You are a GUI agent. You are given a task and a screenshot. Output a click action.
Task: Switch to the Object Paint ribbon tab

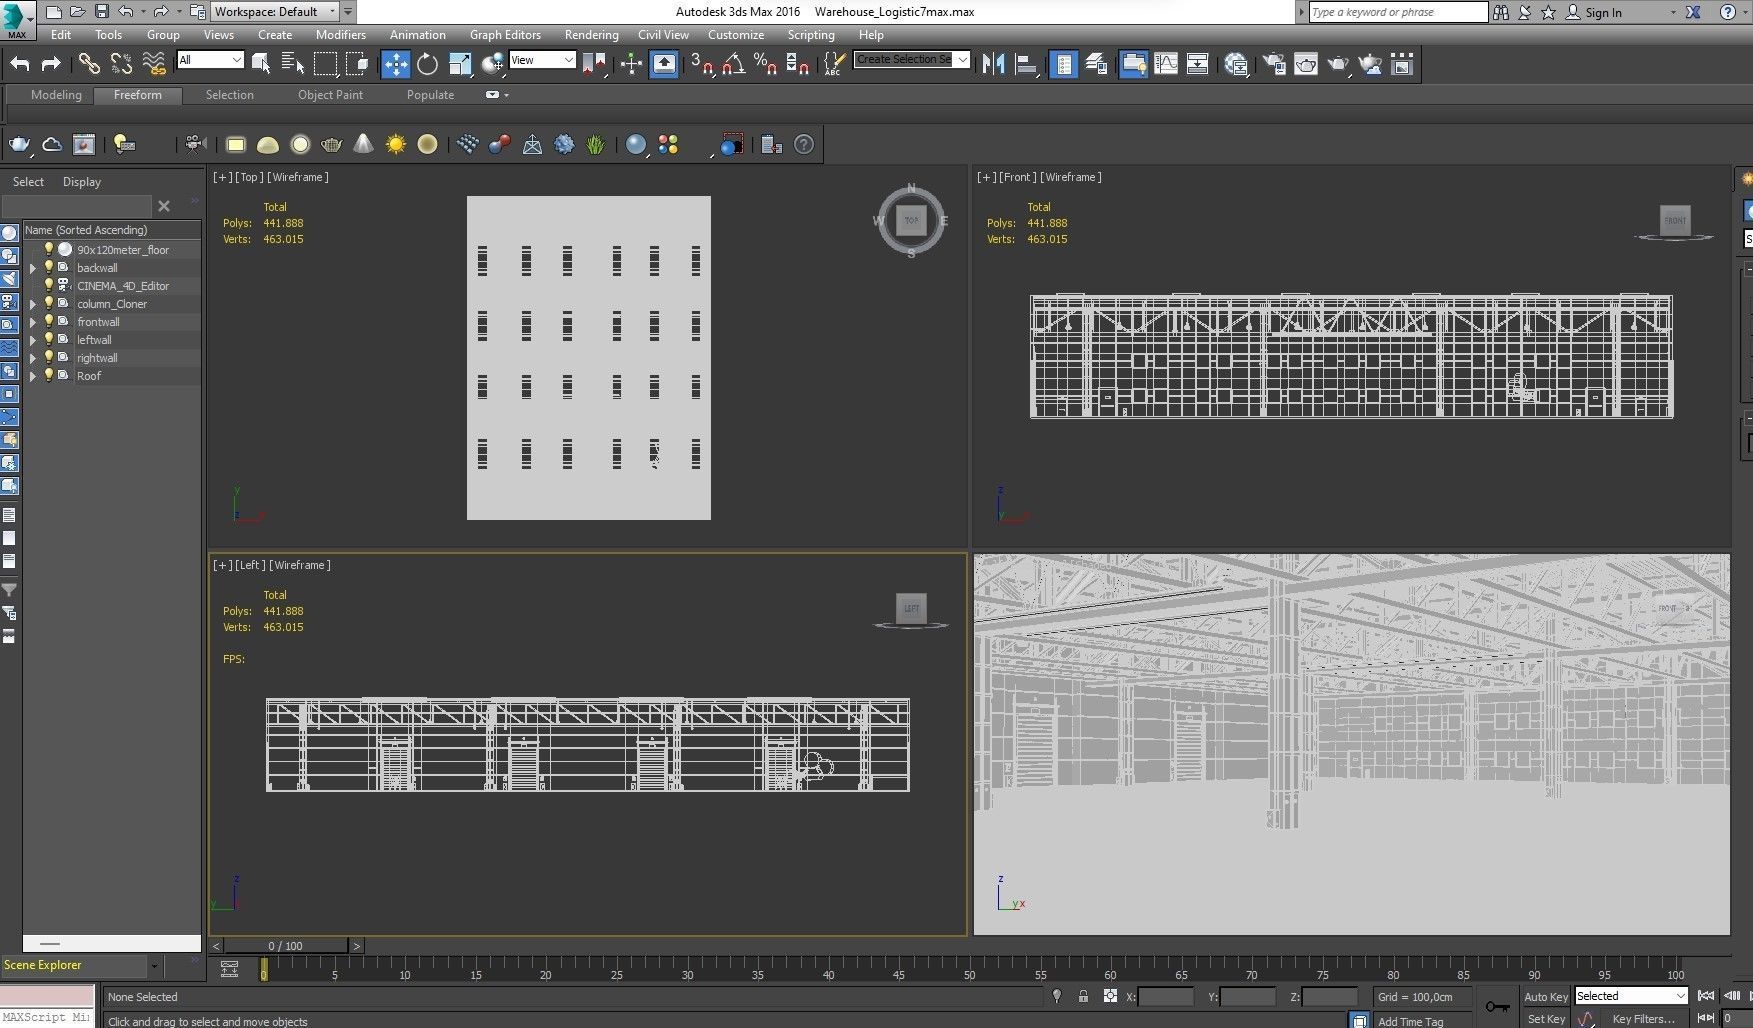330,95
